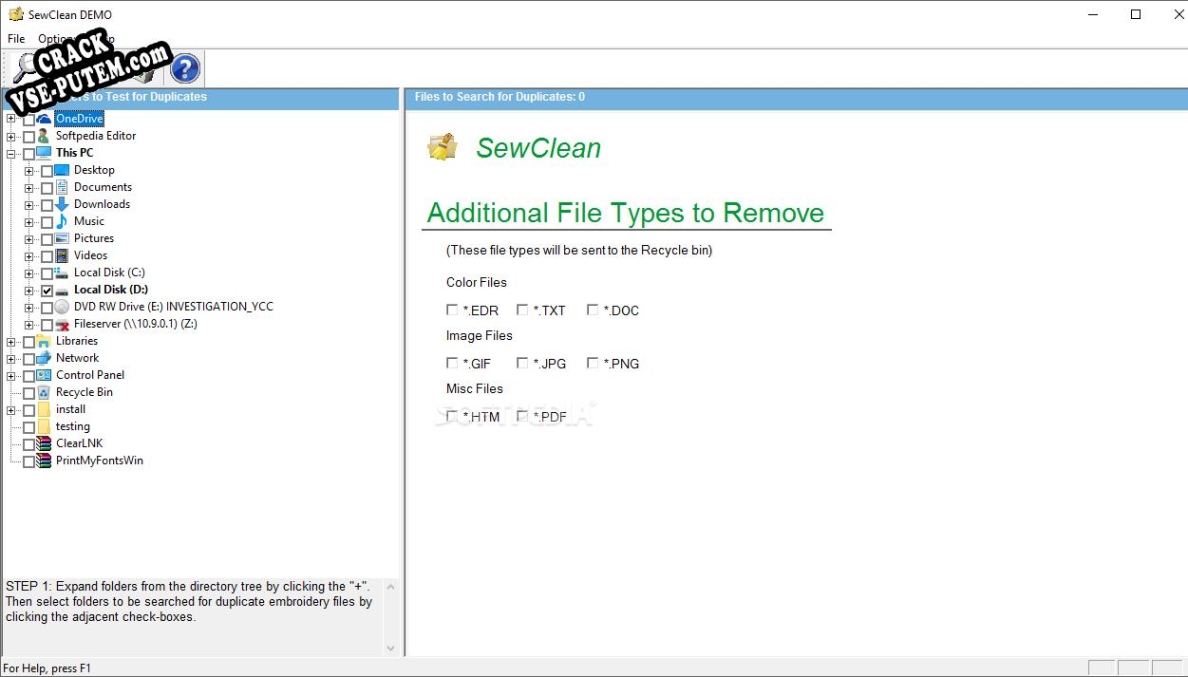The height and width of the screenshot is (677, 1188).
Task: Click the blue Help question mark toolbar icon
Action: point(185,69)
